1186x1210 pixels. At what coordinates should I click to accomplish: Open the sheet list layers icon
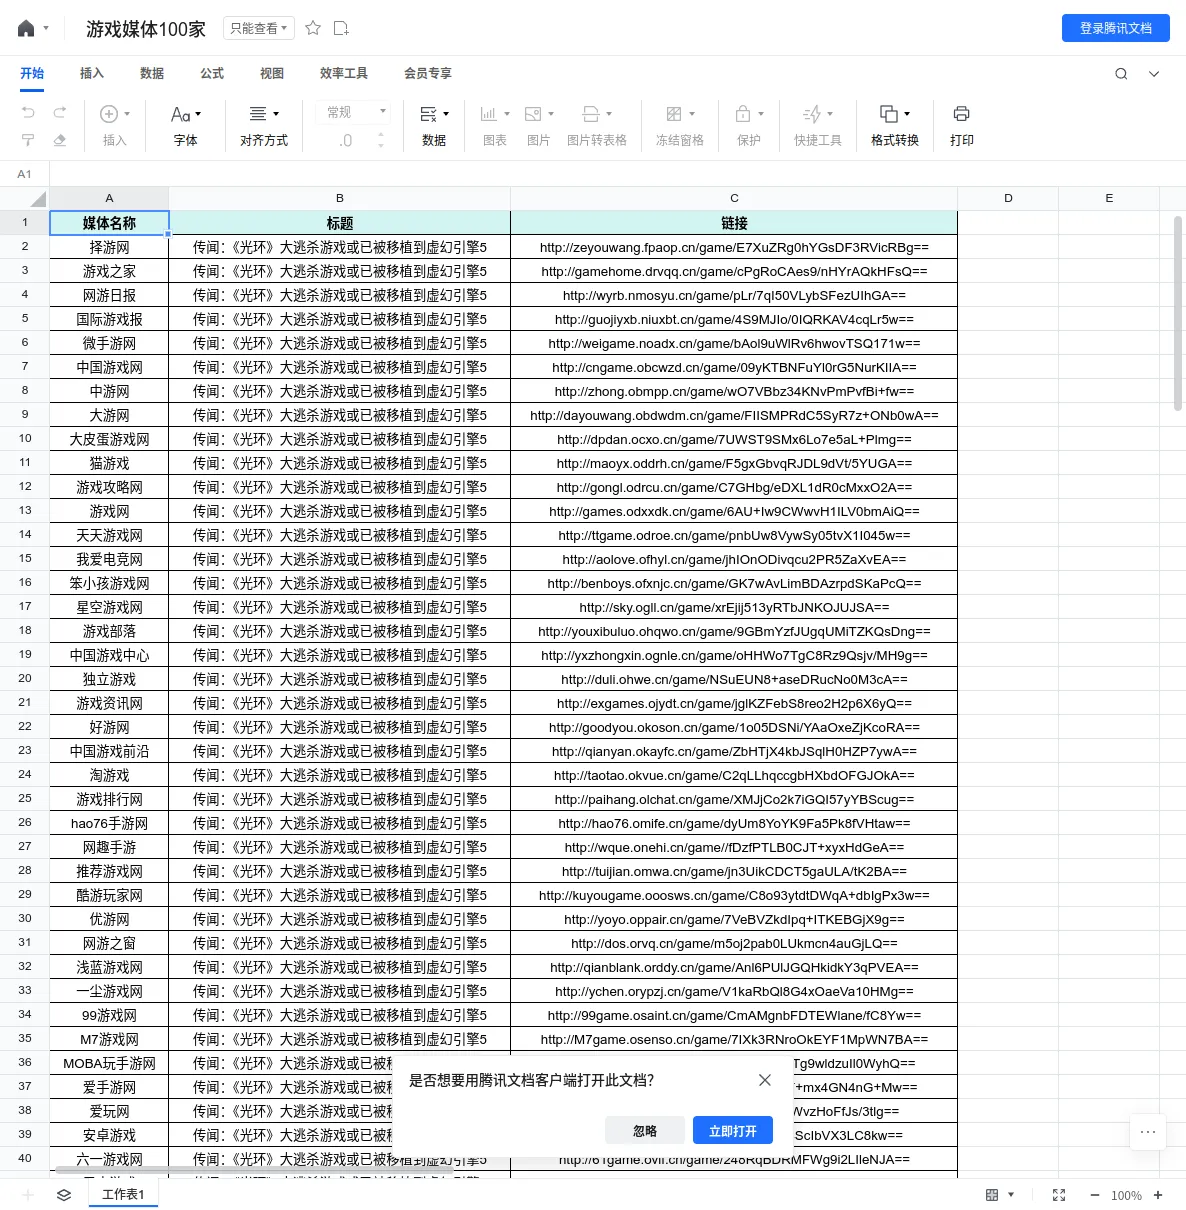click(64, 1195)
